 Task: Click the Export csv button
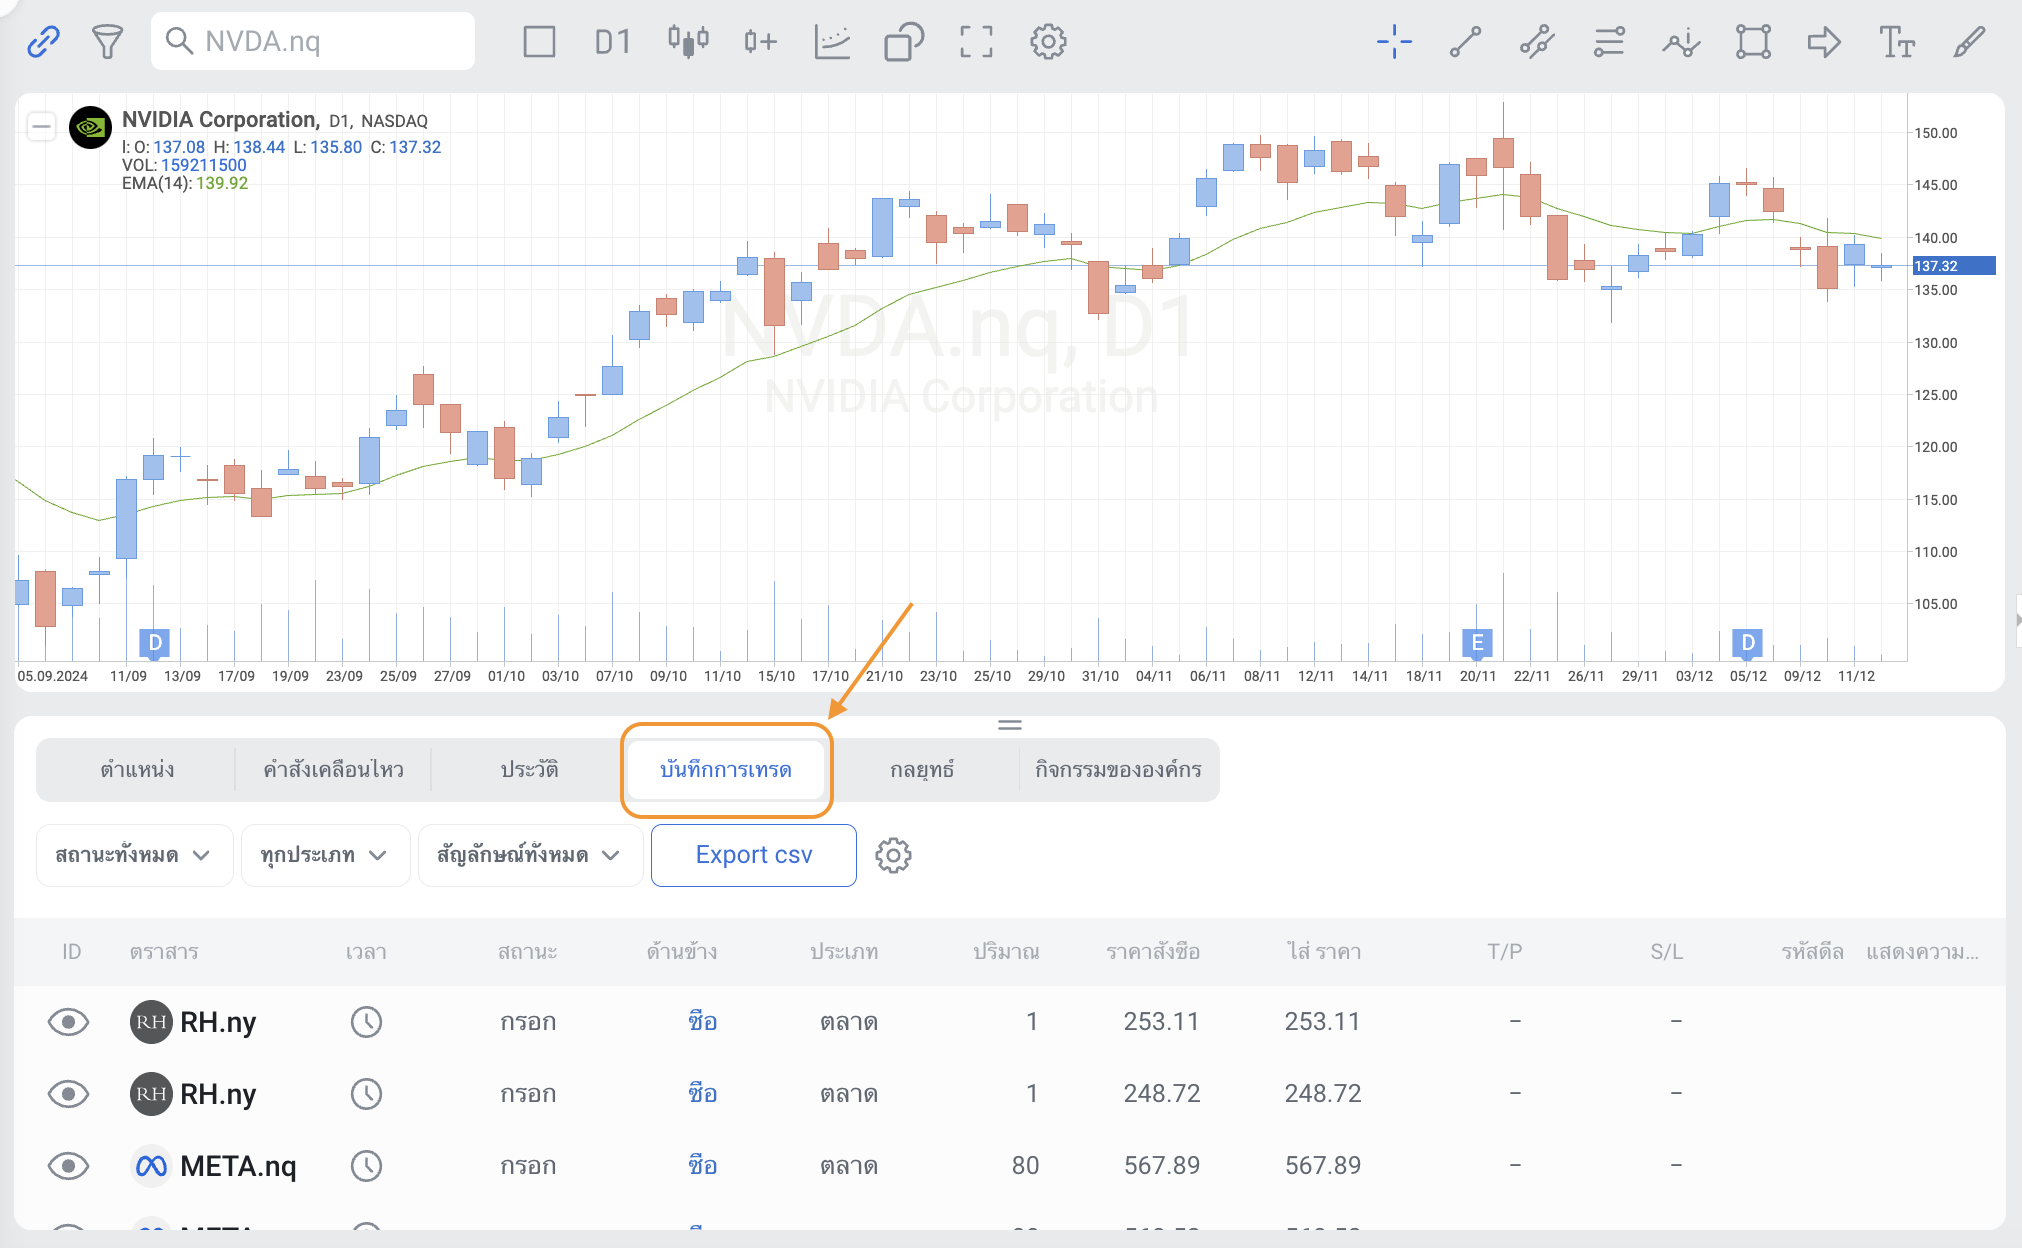point(753,855)
